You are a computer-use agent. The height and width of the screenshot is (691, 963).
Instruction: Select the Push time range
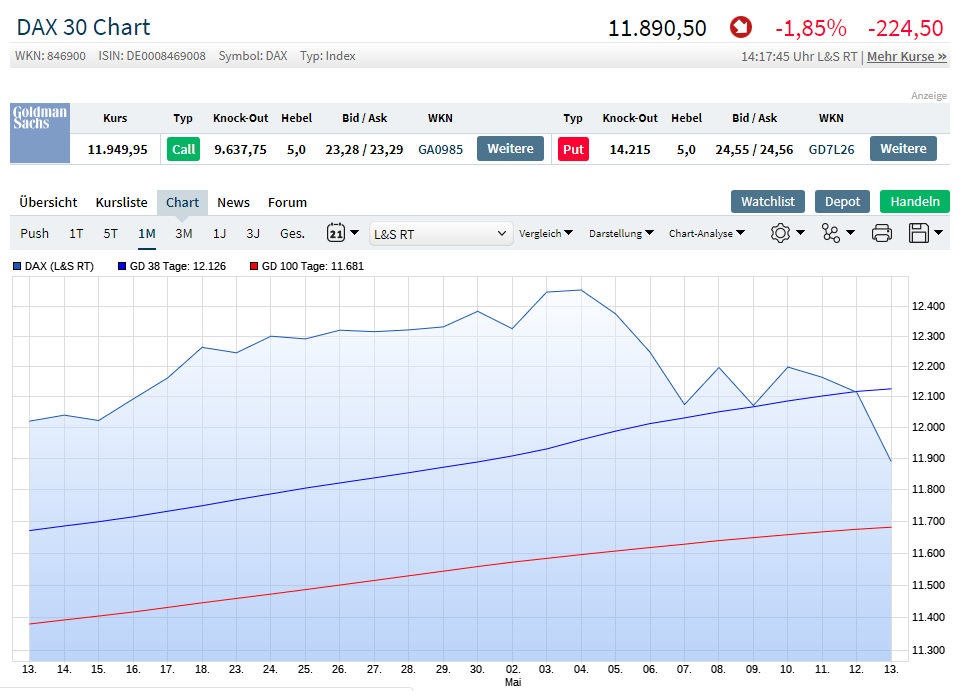[x=34, y=233]
